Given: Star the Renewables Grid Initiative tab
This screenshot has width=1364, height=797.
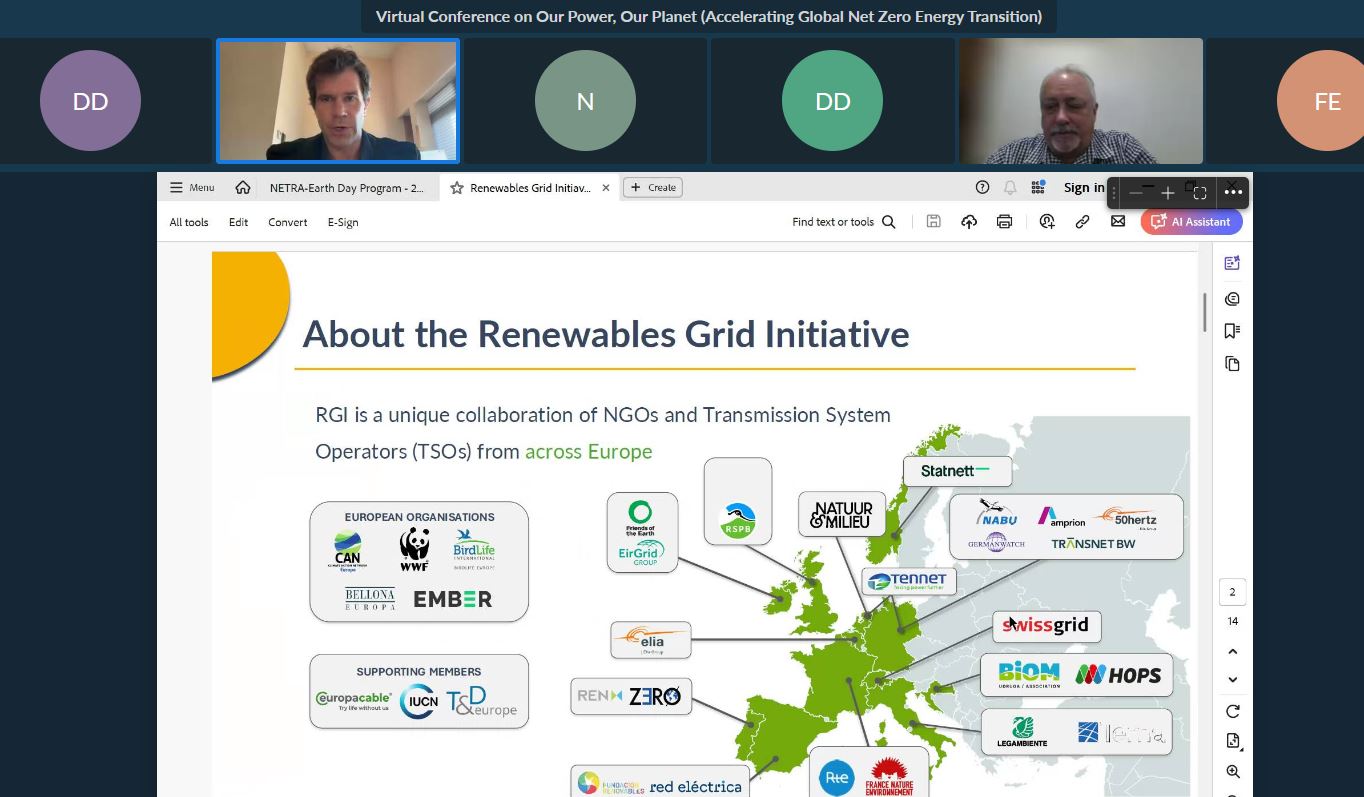Looking at the screenshot, I should [x=457, y=188].
